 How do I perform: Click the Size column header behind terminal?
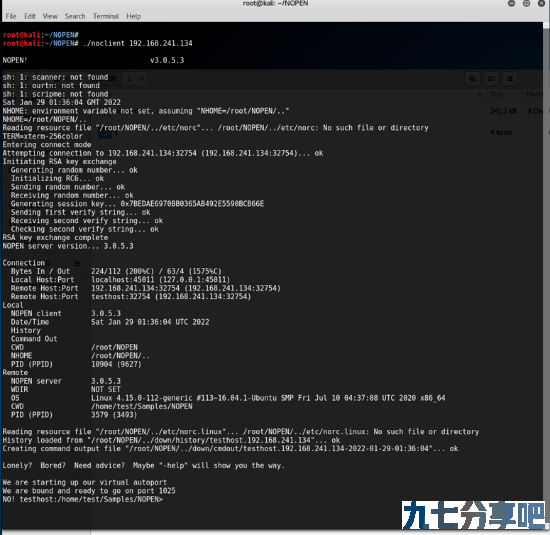496,94
